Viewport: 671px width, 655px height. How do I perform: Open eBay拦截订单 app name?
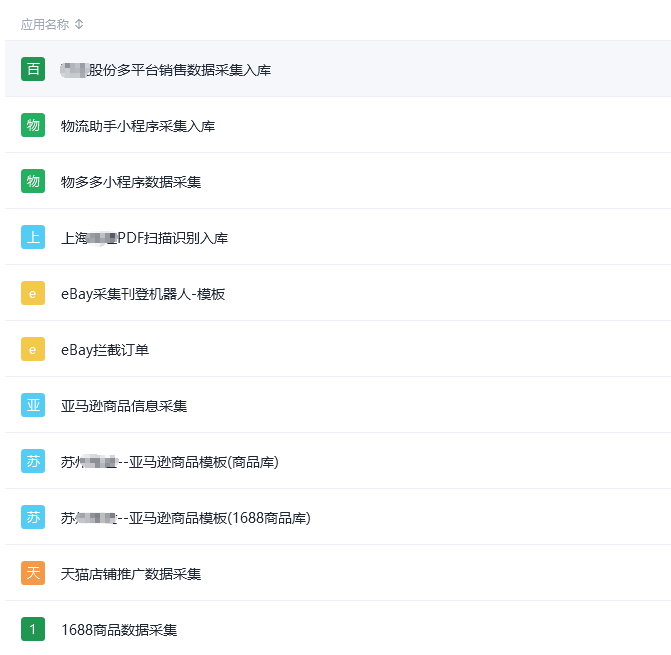[105, 350]
